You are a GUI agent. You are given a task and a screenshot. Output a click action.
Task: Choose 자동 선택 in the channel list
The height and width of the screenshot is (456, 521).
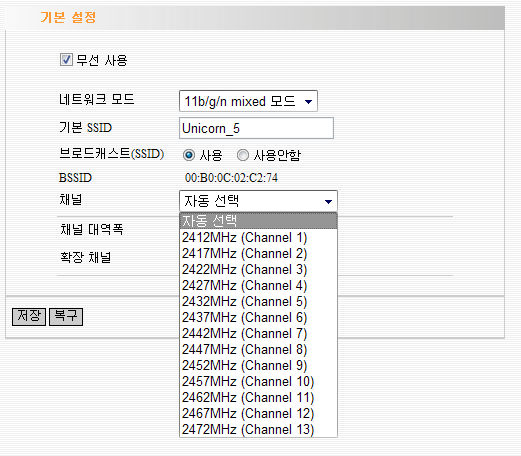coord(258,221)
